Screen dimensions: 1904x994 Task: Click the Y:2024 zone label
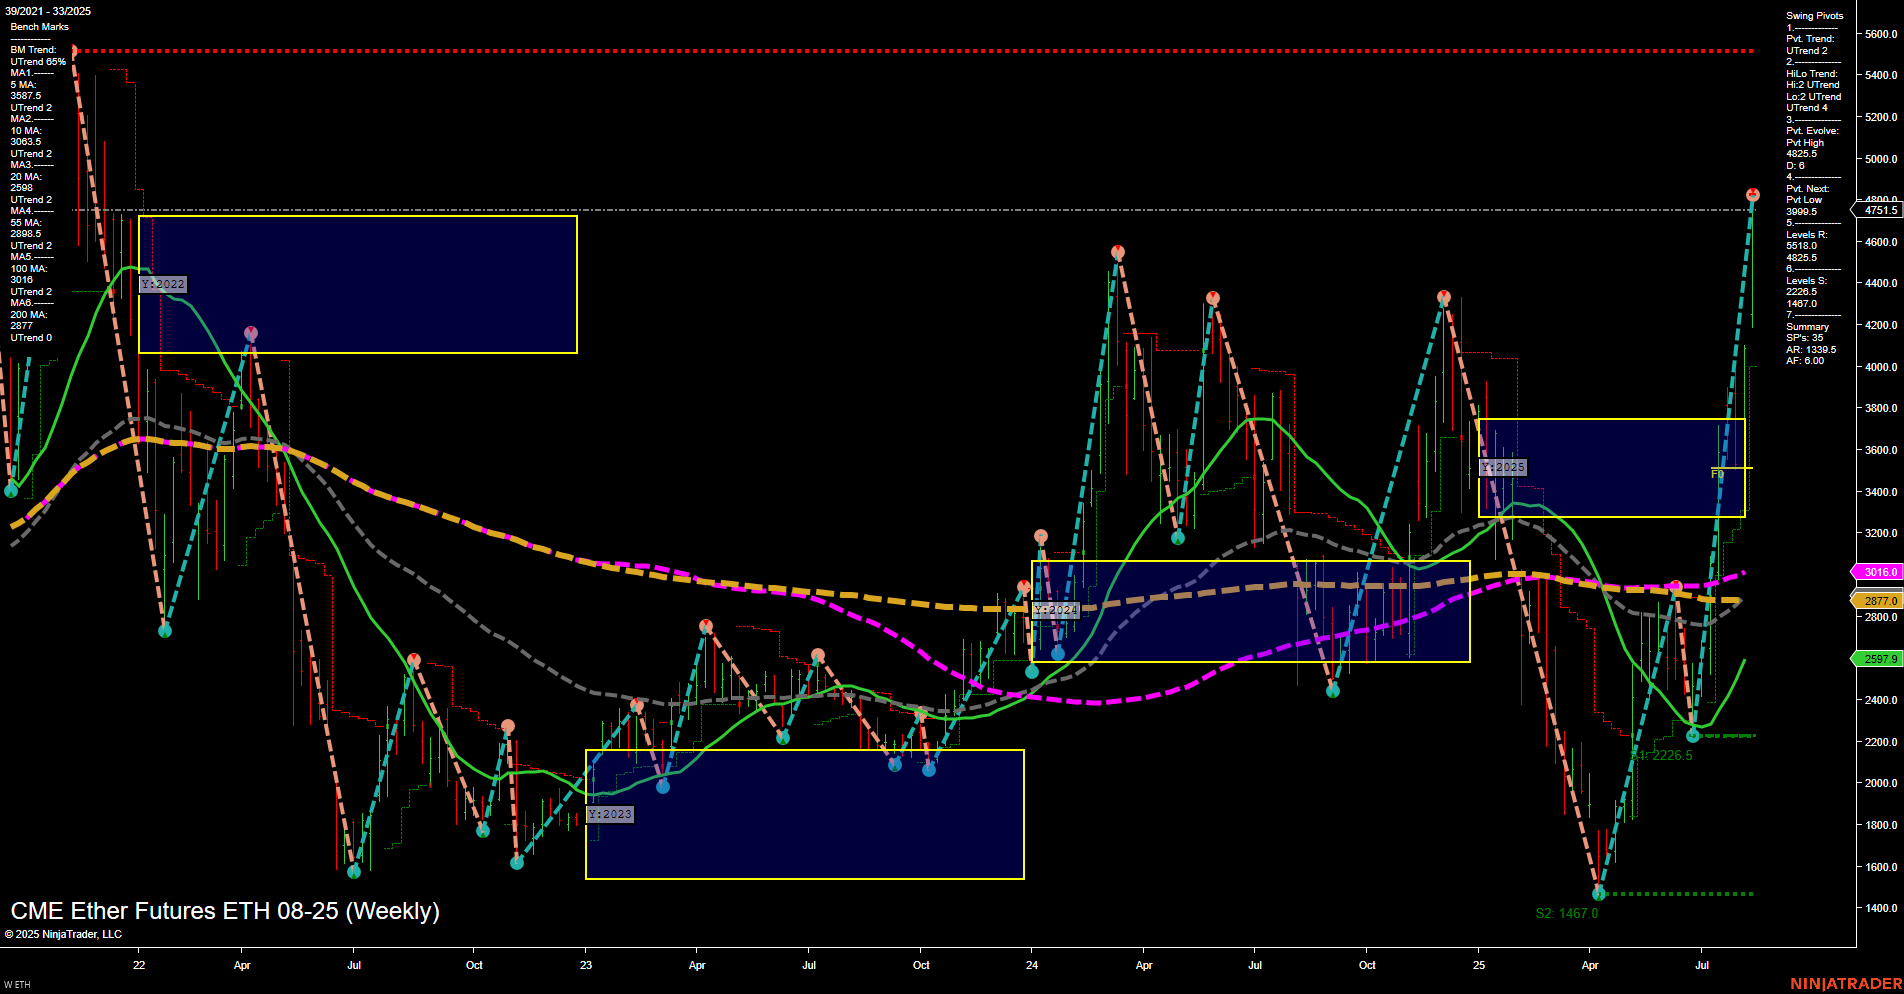(x=1056, y=608)
